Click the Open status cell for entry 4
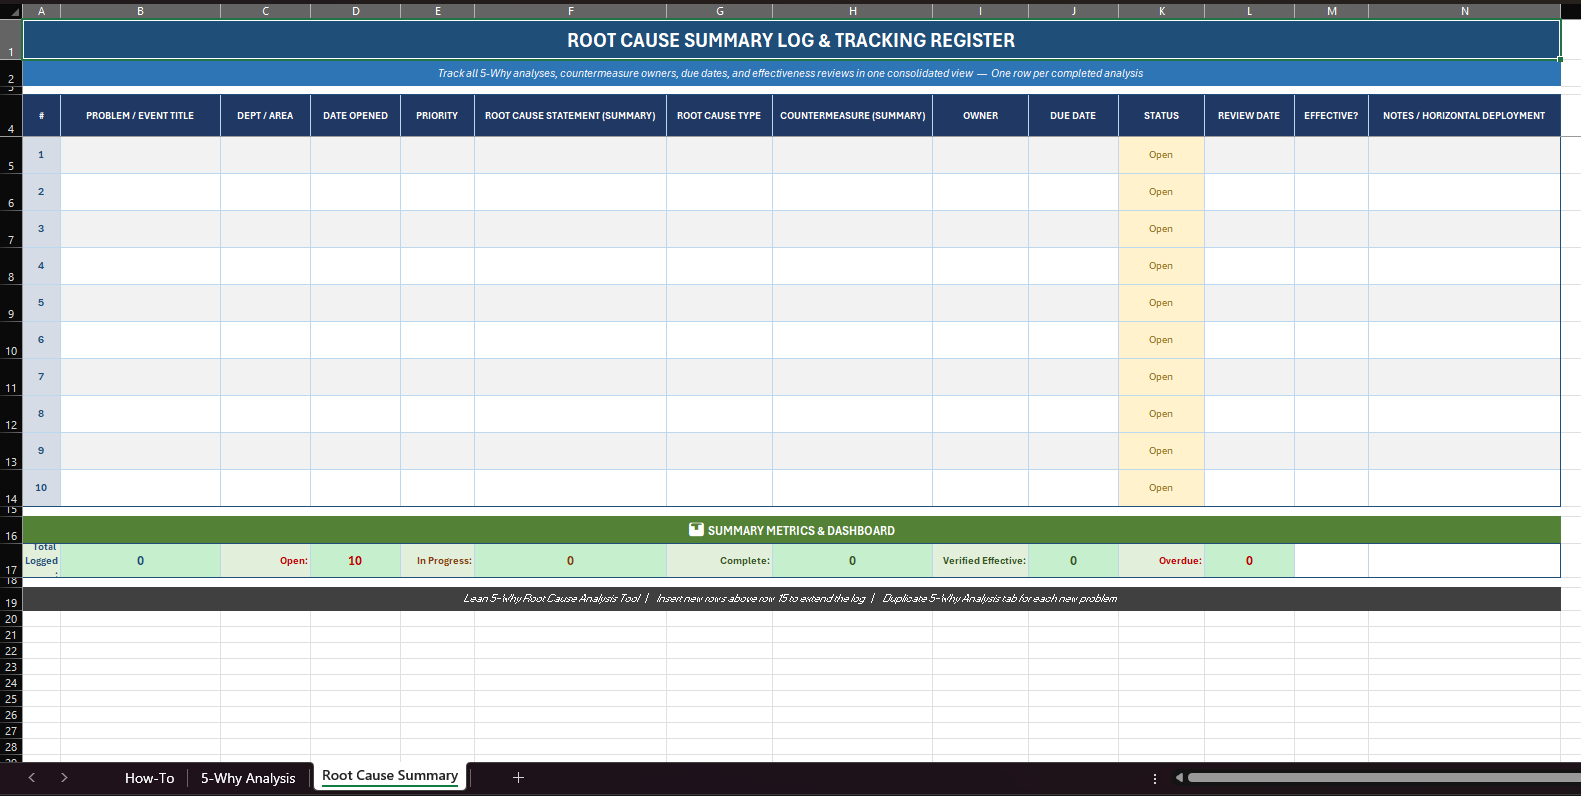1581x796 pixels. tap(1161, 266)
